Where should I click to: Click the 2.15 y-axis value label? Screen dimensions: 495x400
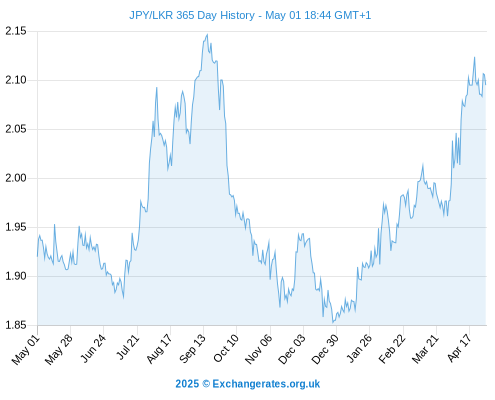click(x=16, y=31)
